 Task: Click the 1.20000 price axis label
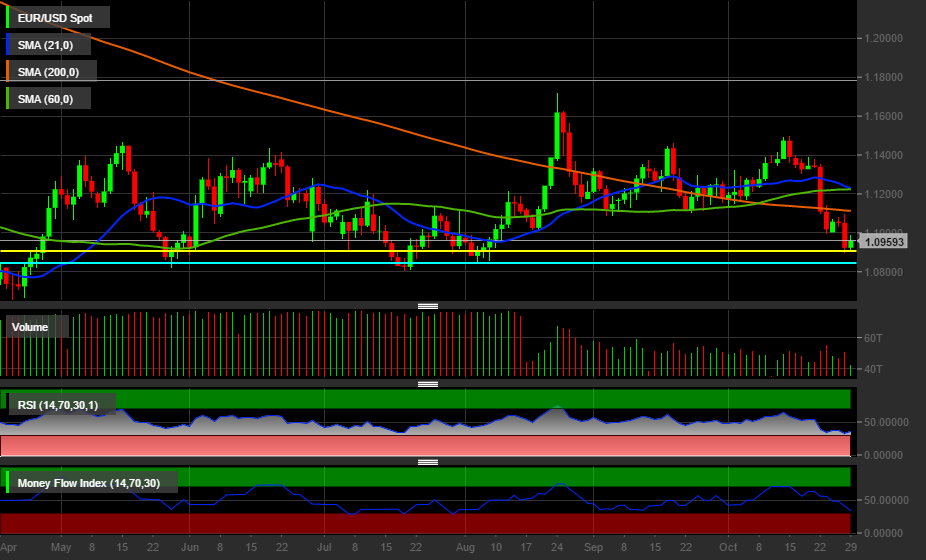(888, 38)
